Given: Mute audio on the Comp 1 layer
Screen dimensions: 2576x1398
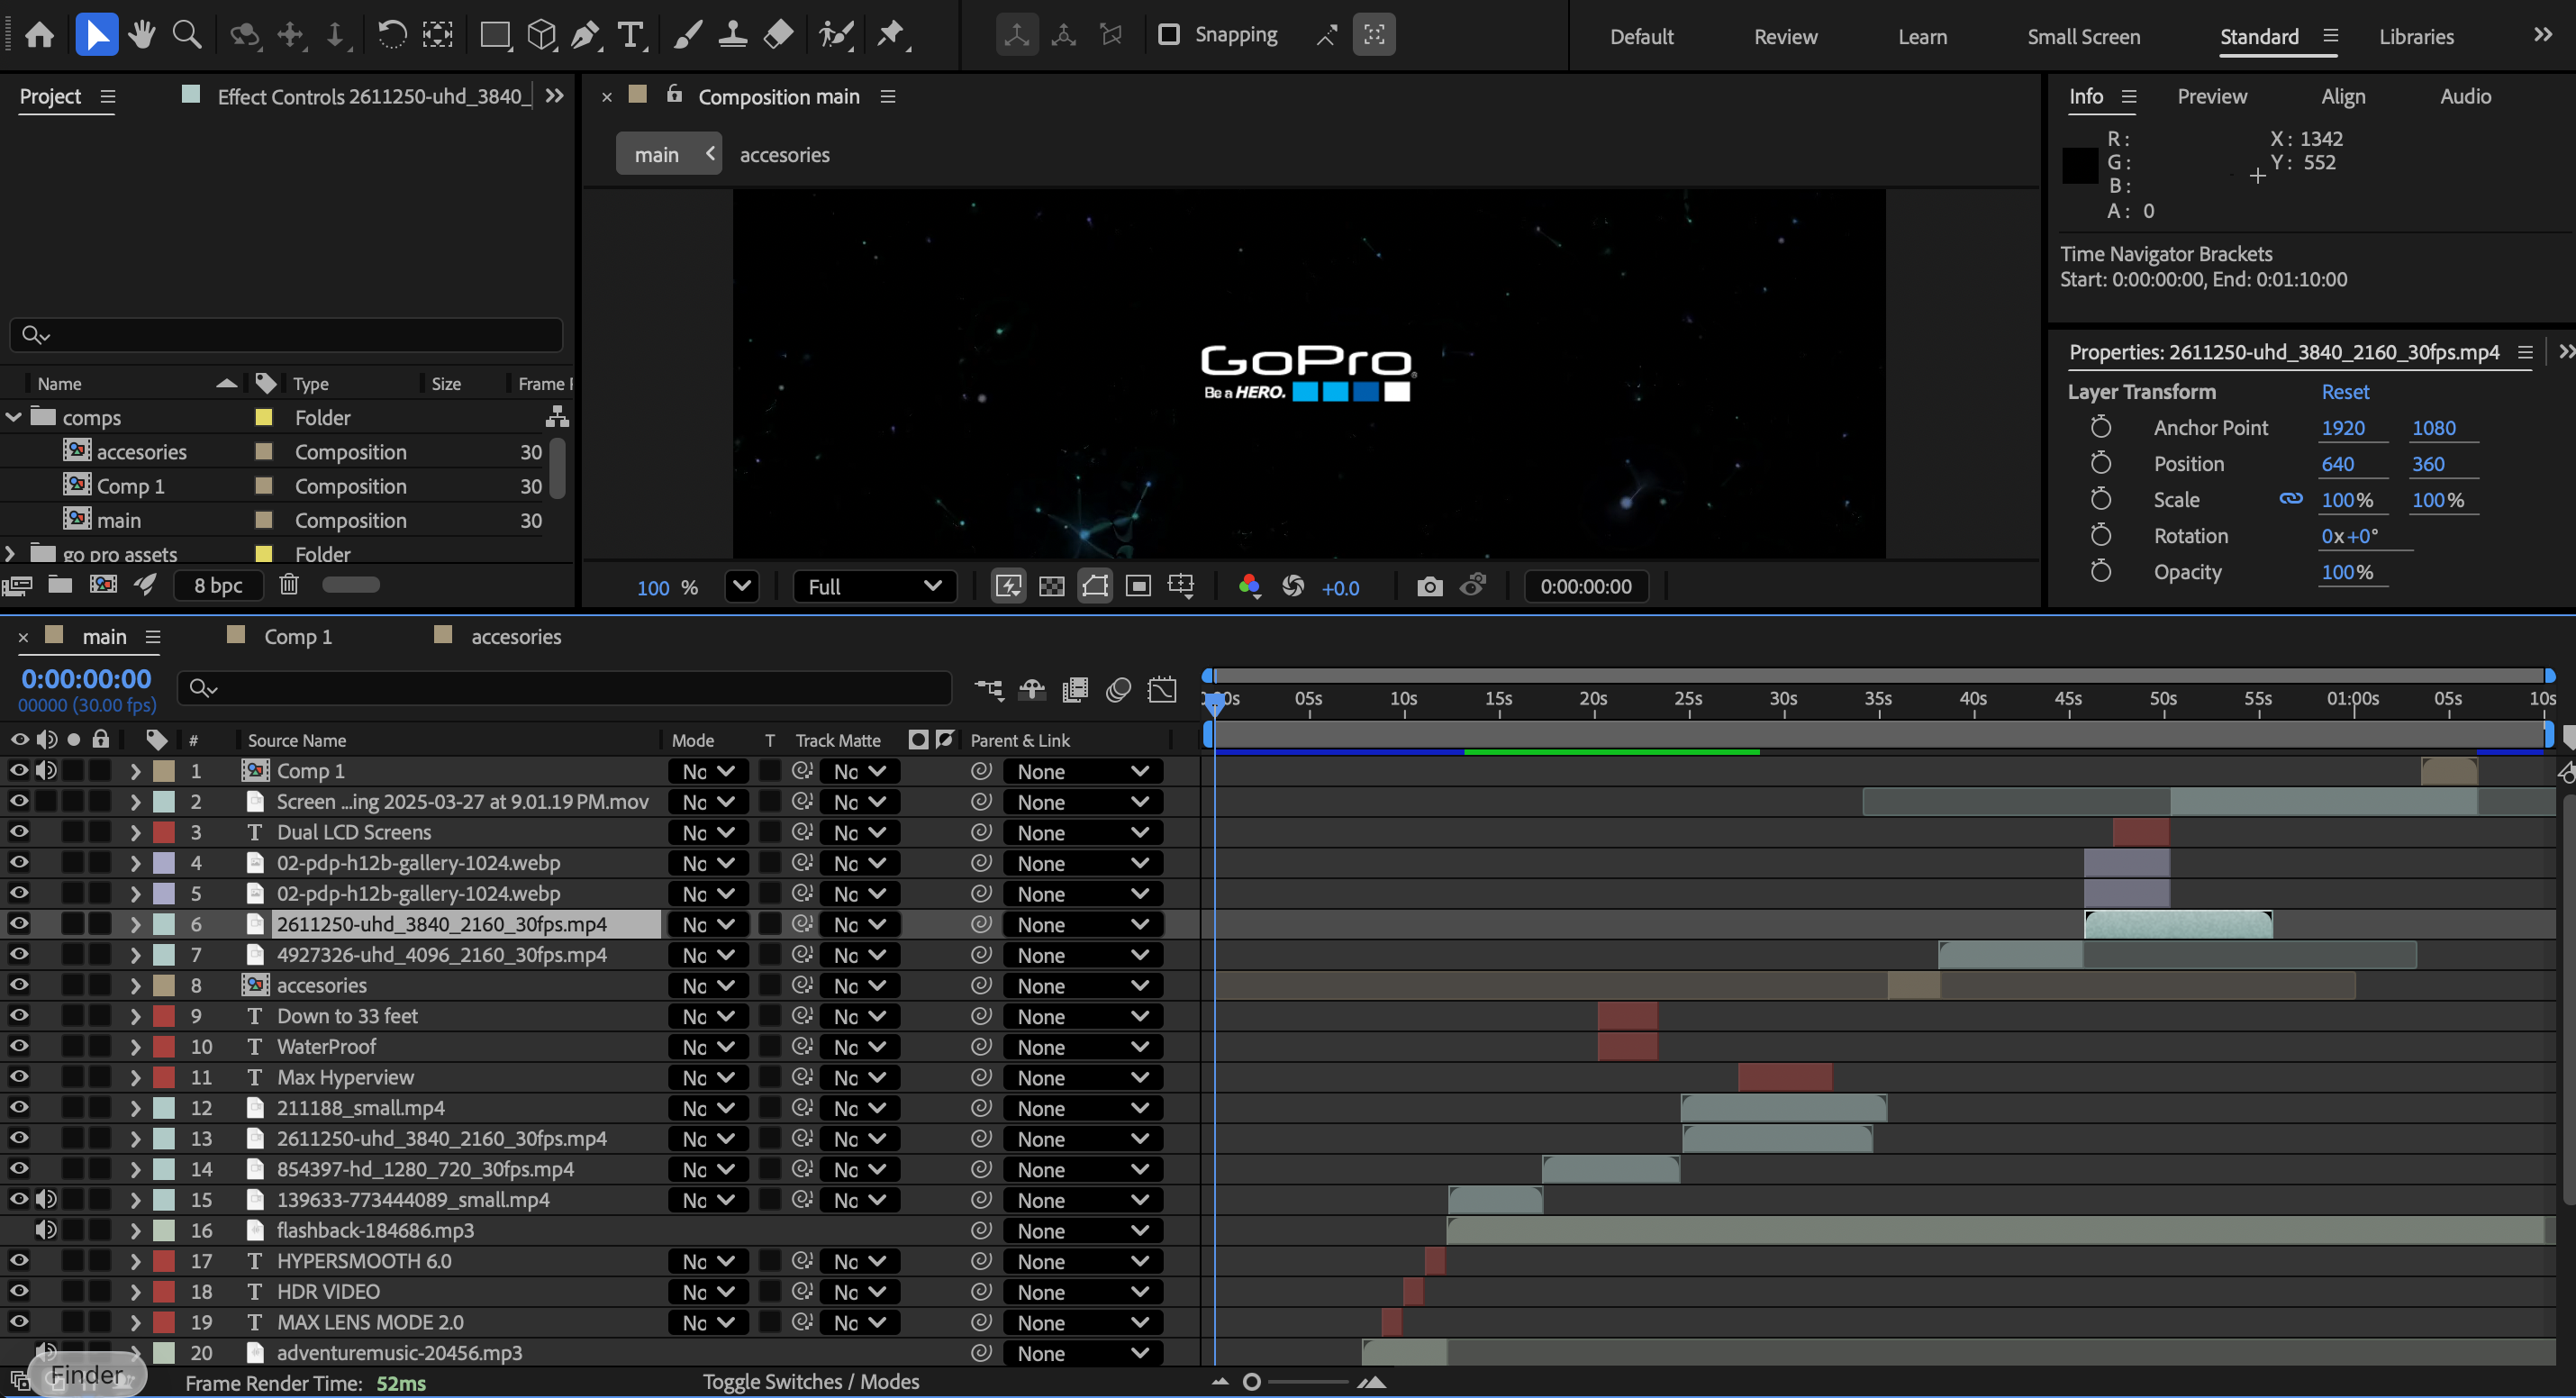Looking at the screenshot, I should (x=46, y=770).
